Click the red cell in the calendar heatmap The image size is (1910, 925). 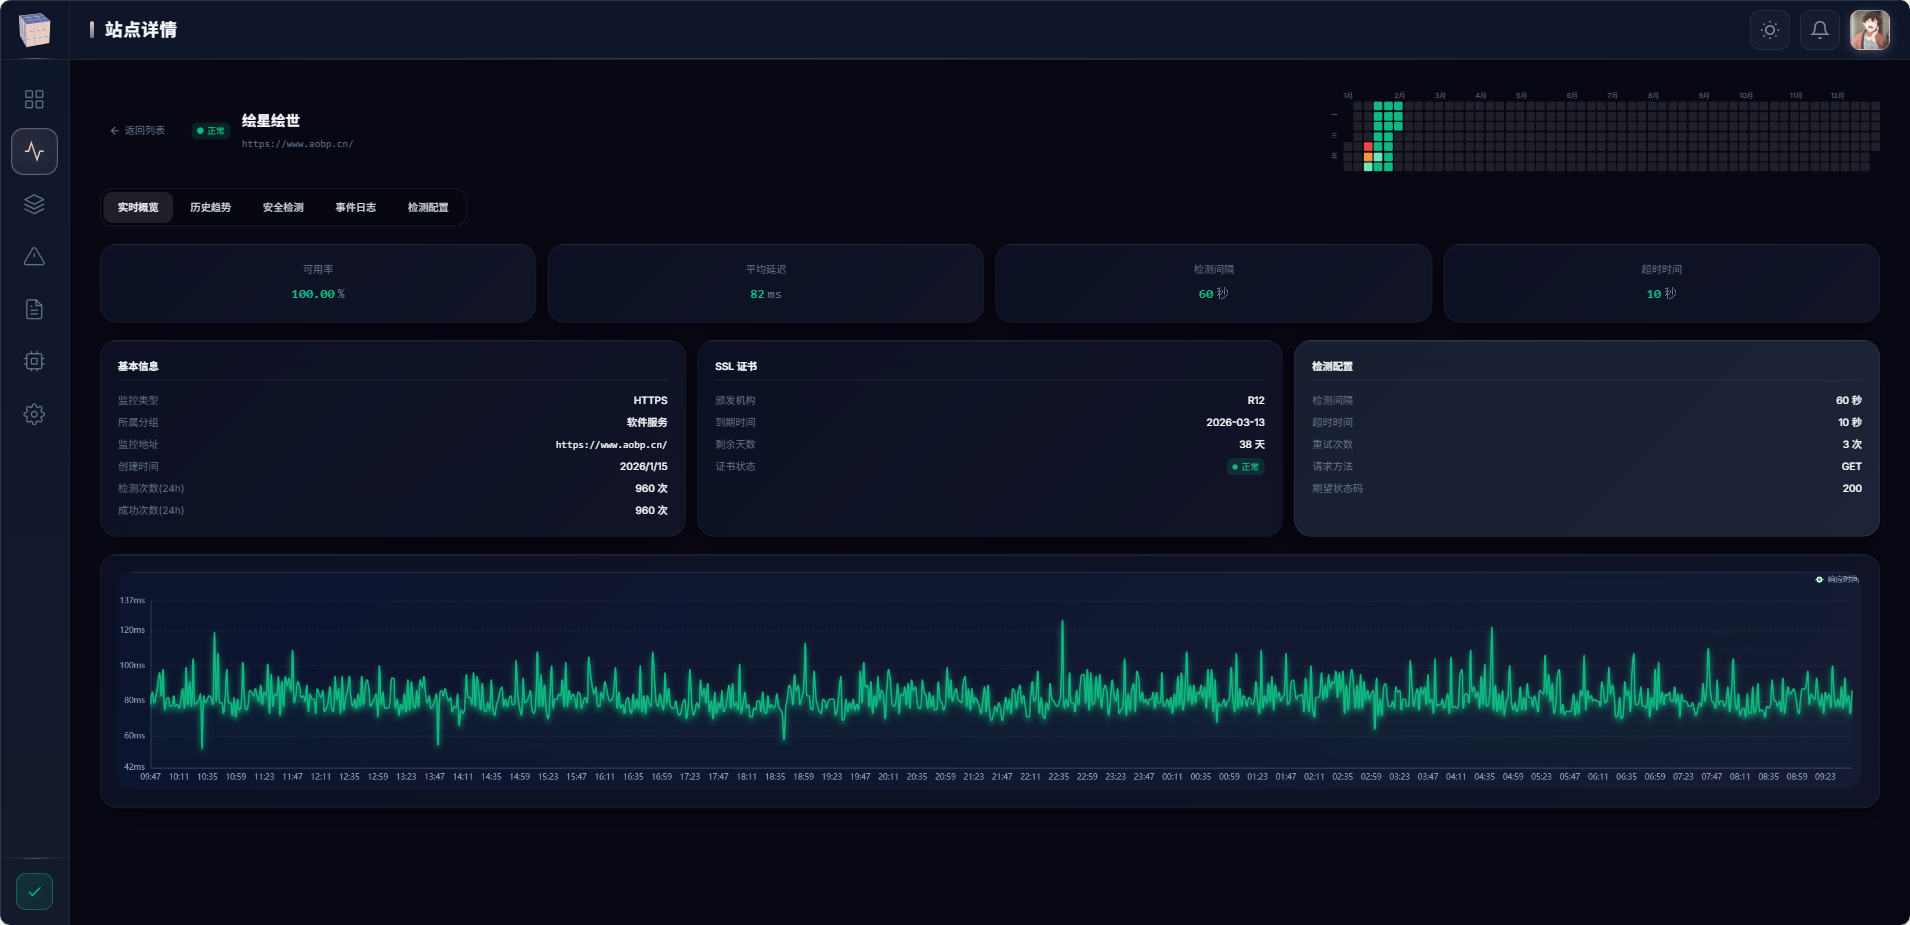[x=1368, y=147]
